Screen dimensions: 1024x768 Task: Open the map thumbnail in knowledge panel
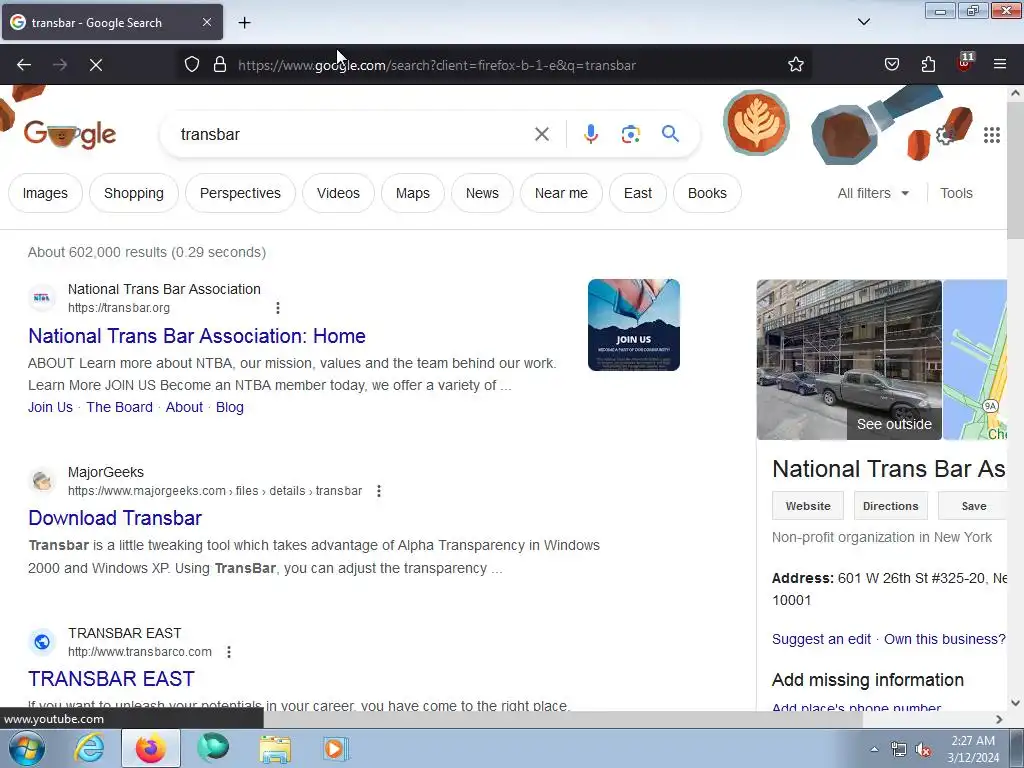975,360
